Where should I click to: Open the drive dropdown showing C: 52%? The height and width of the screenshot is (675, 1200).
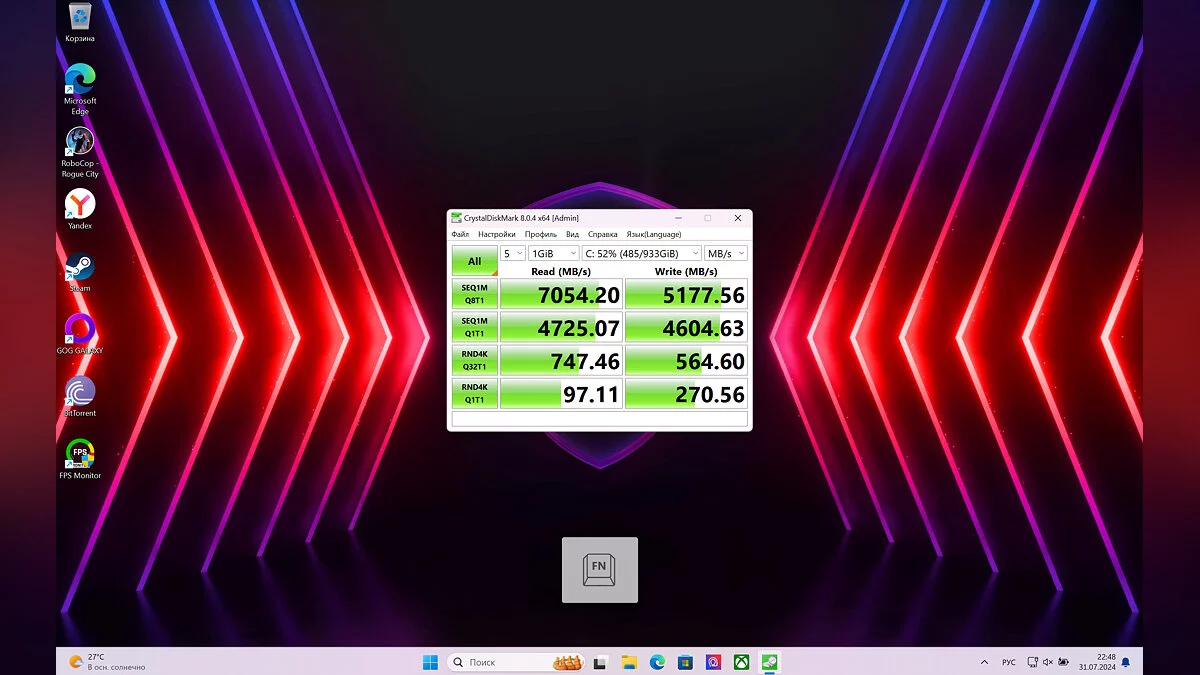point(641,253)
